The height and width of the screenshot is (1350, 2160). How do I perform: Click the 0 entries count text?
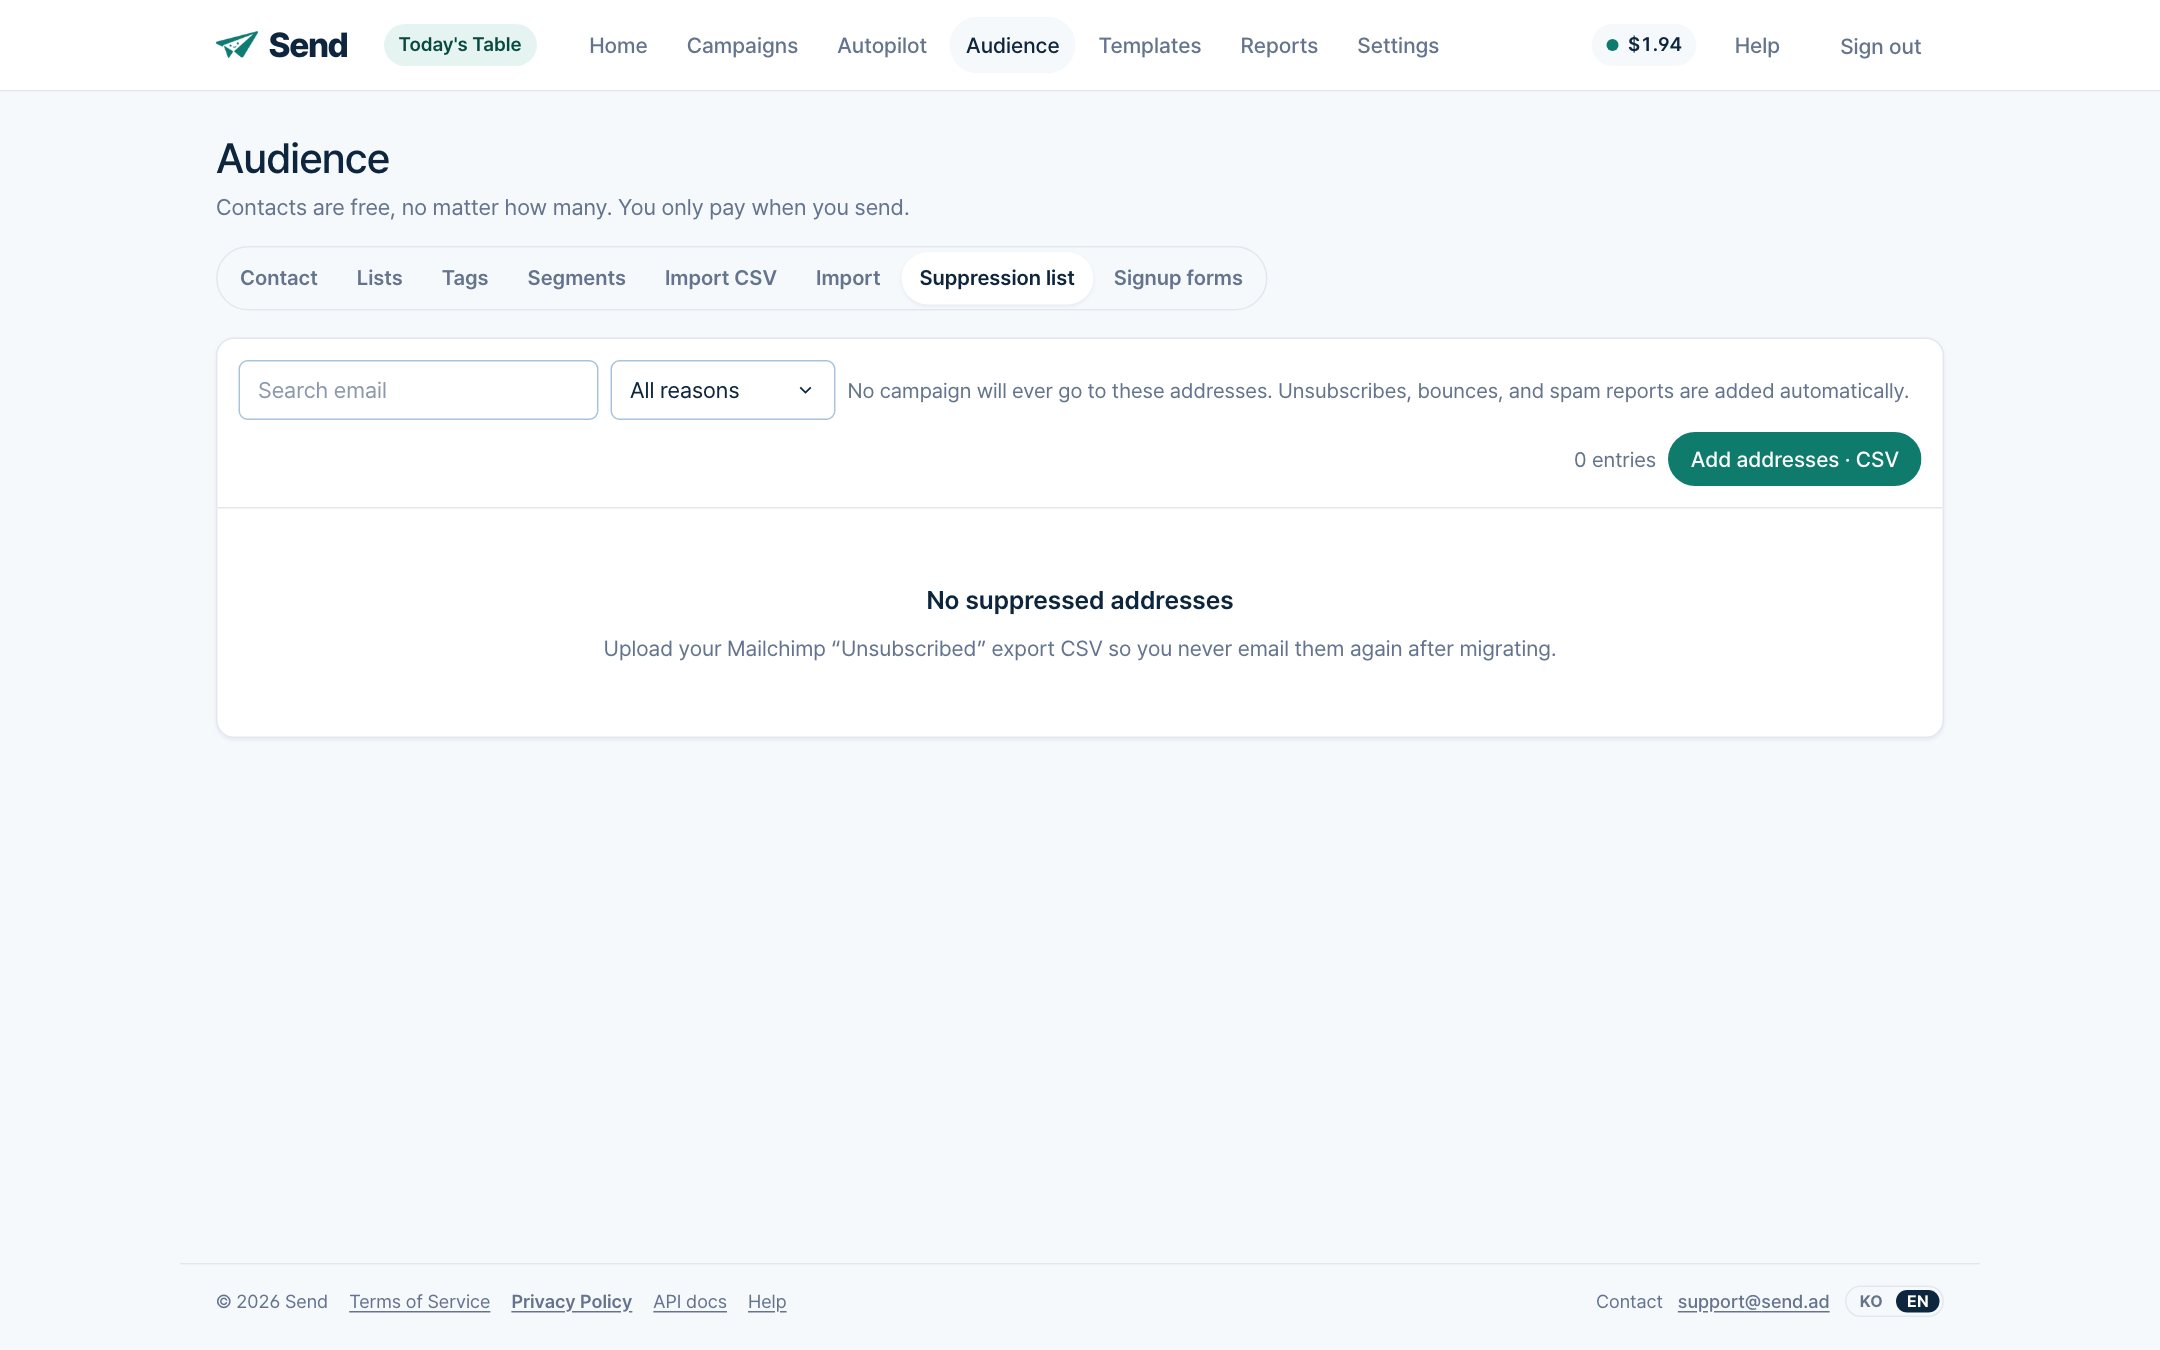point(1614,459)
